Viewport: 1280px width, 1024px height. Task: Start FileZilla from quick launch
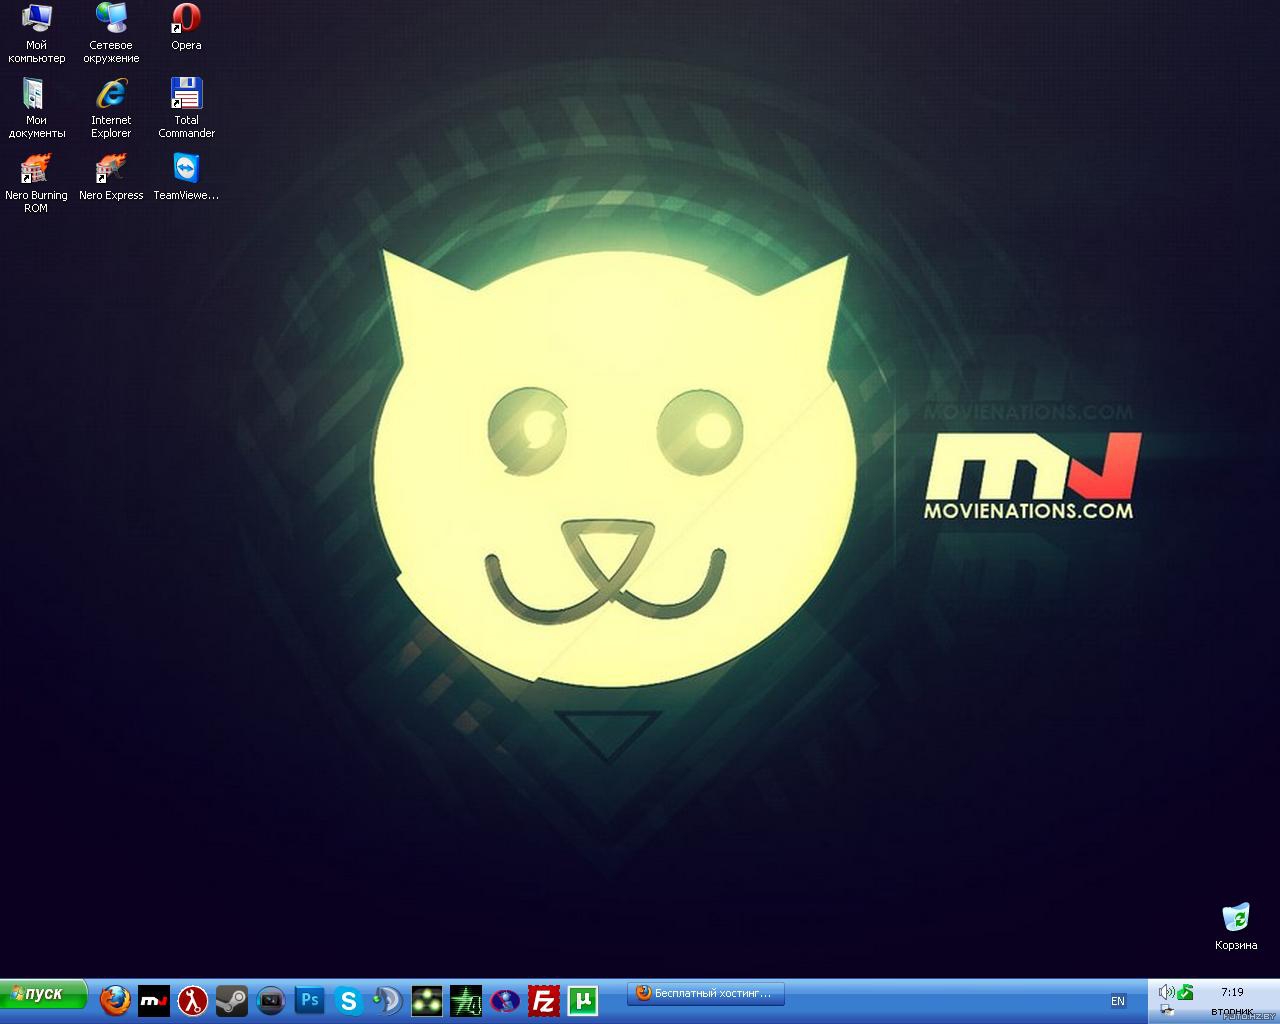[544, 1000]
